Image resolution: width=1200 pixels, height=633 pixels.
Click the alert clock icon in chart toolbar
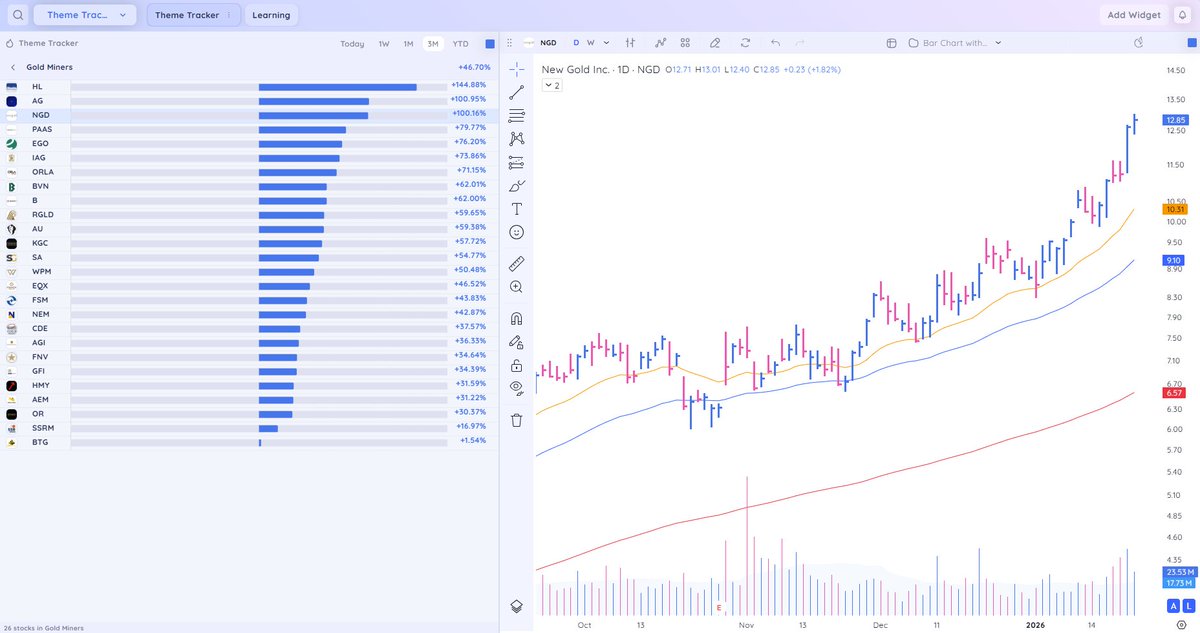(x=1139, y=43)
